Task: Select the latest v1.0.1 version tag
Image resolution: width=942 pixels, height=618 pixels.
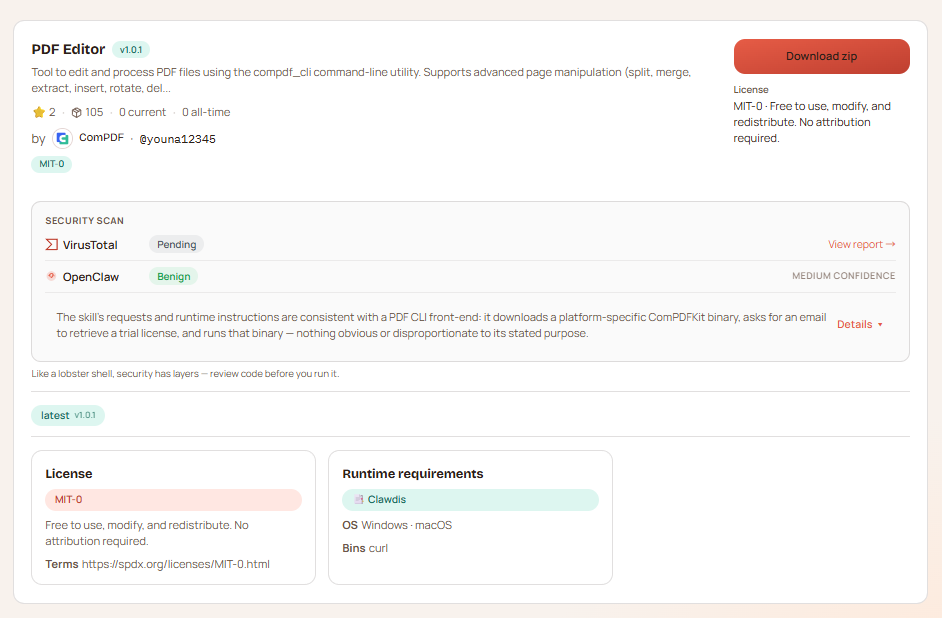Action: tap(68, 416)
